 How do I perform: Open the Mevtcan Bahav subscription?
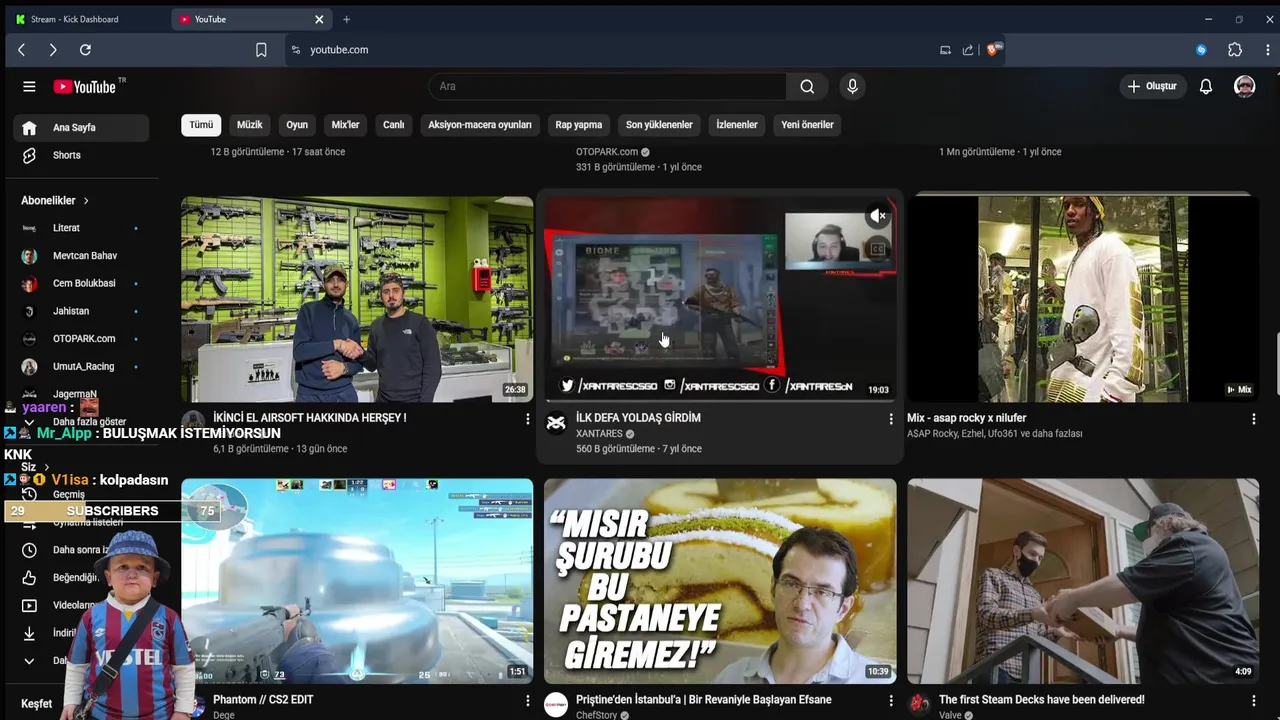click(81, 256)
